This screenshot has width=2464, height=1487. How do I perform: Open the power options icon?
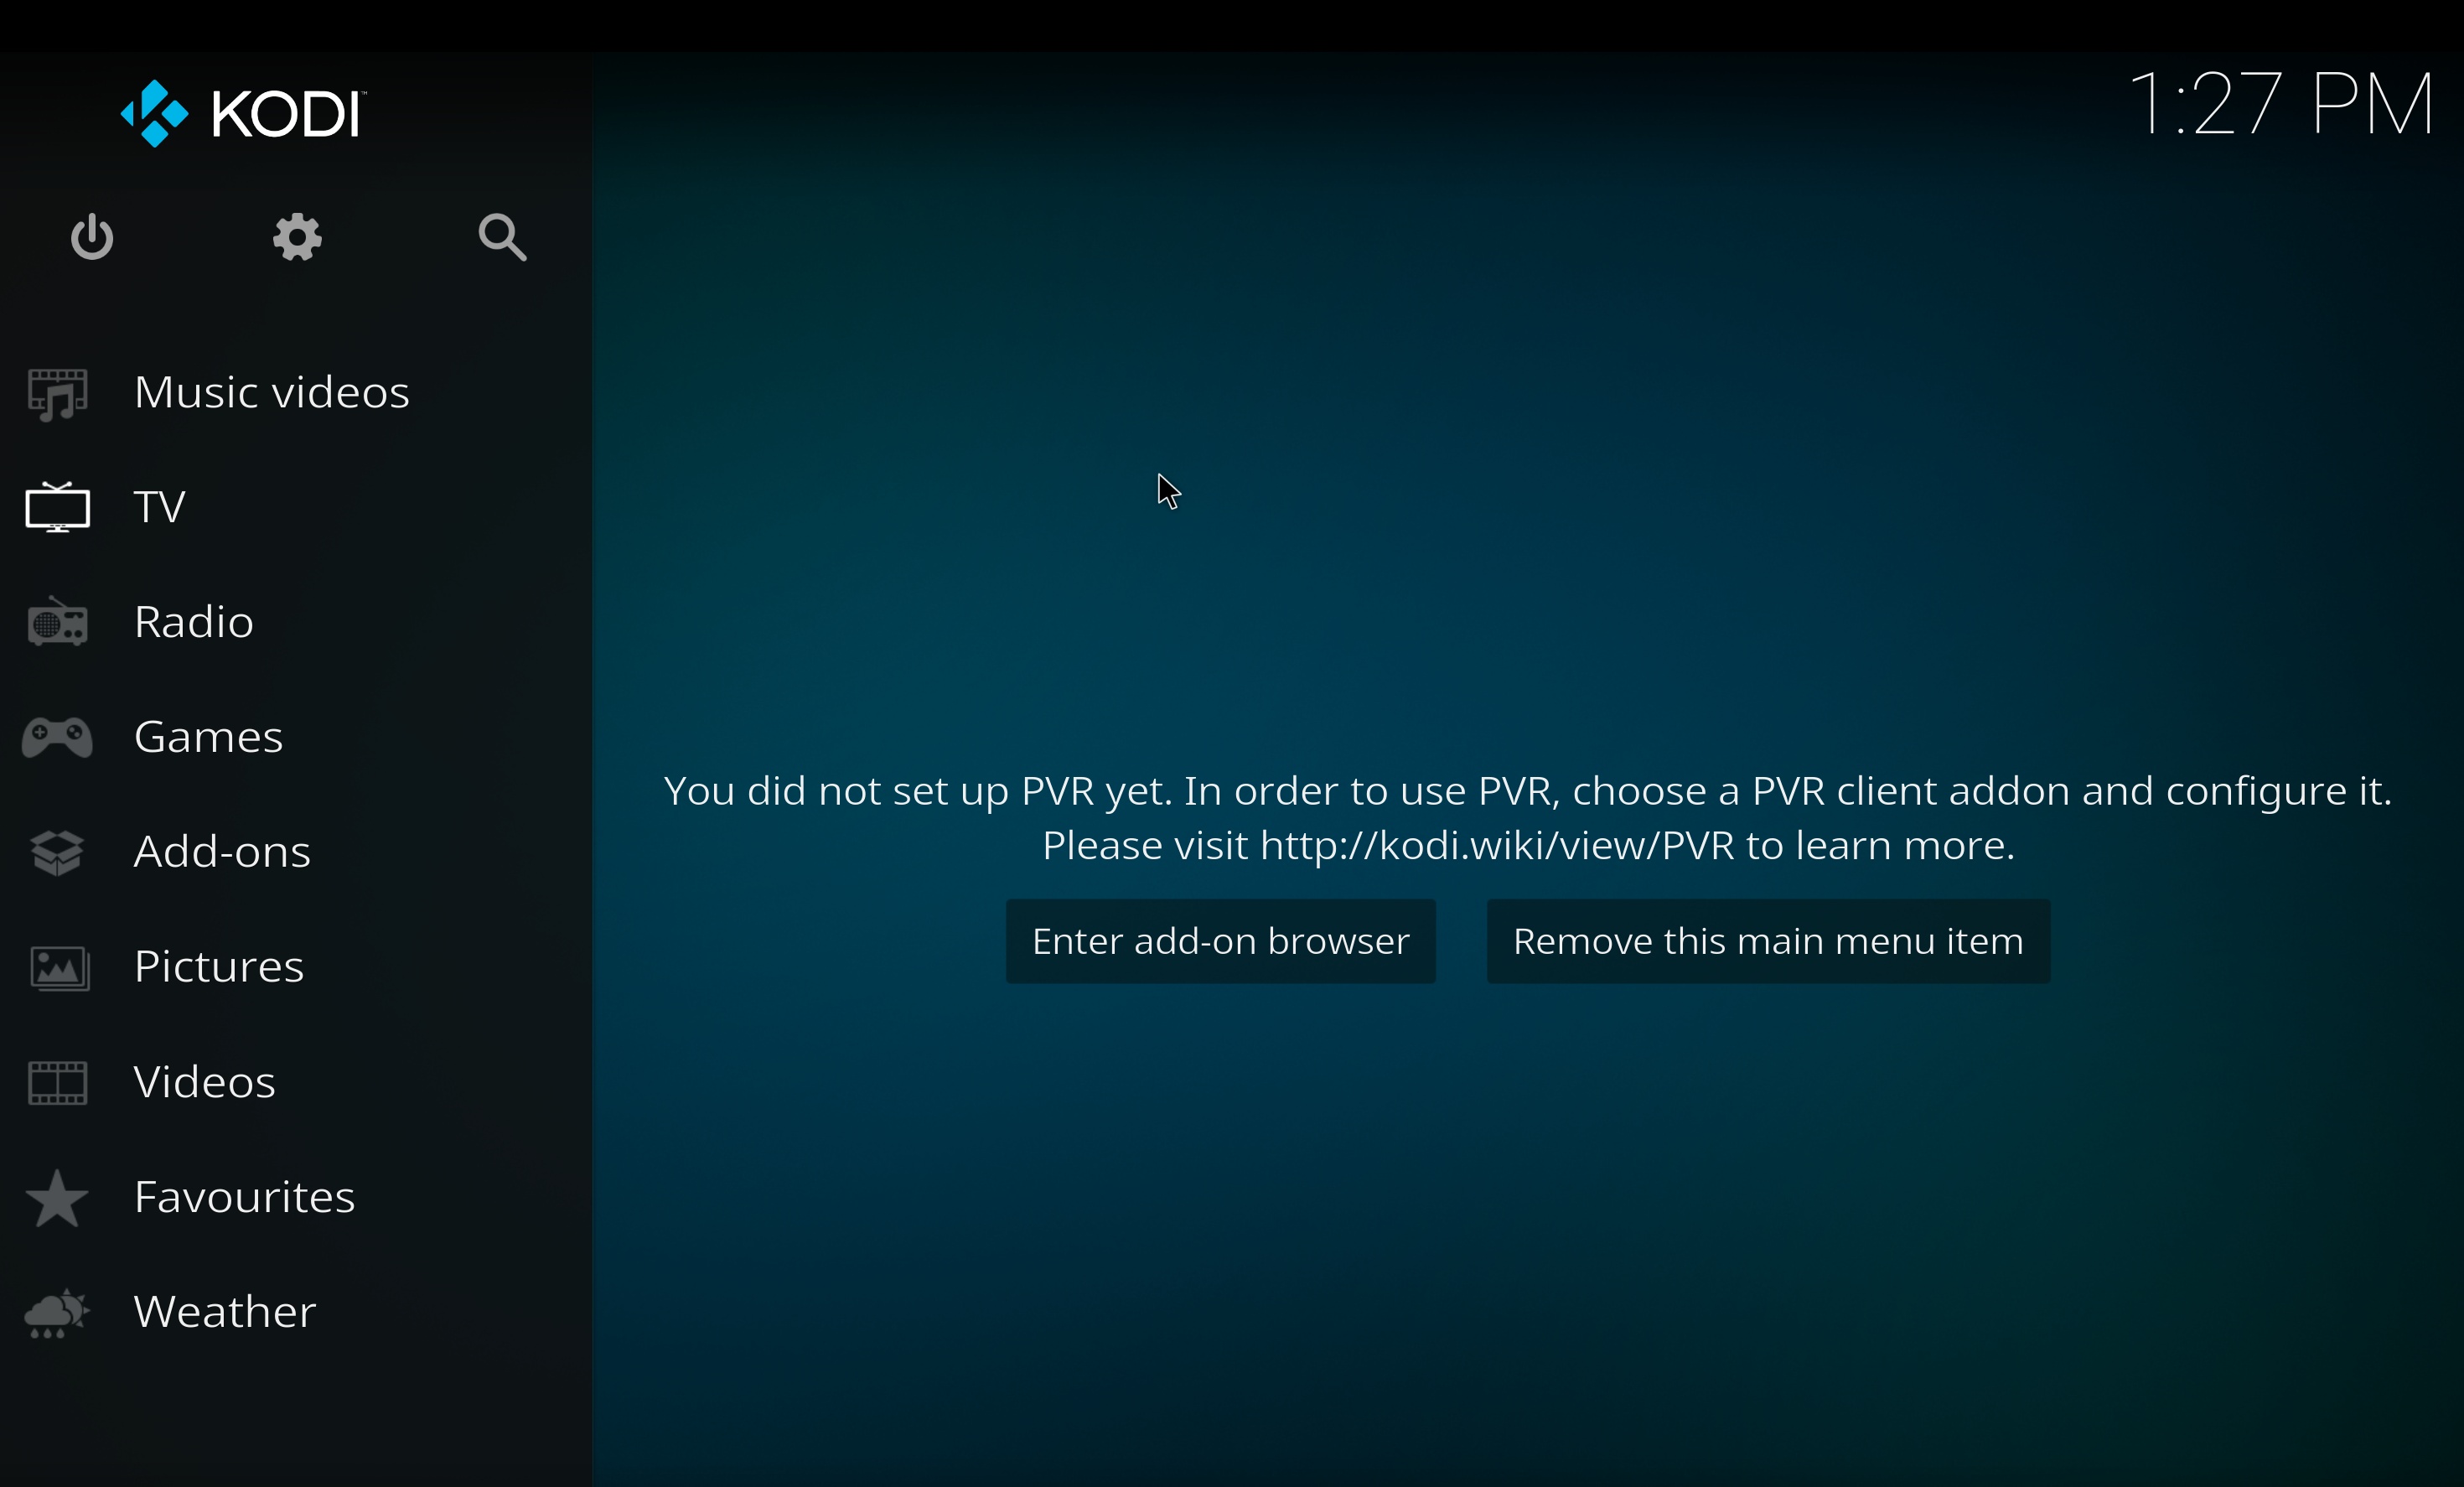pos(92,237)
